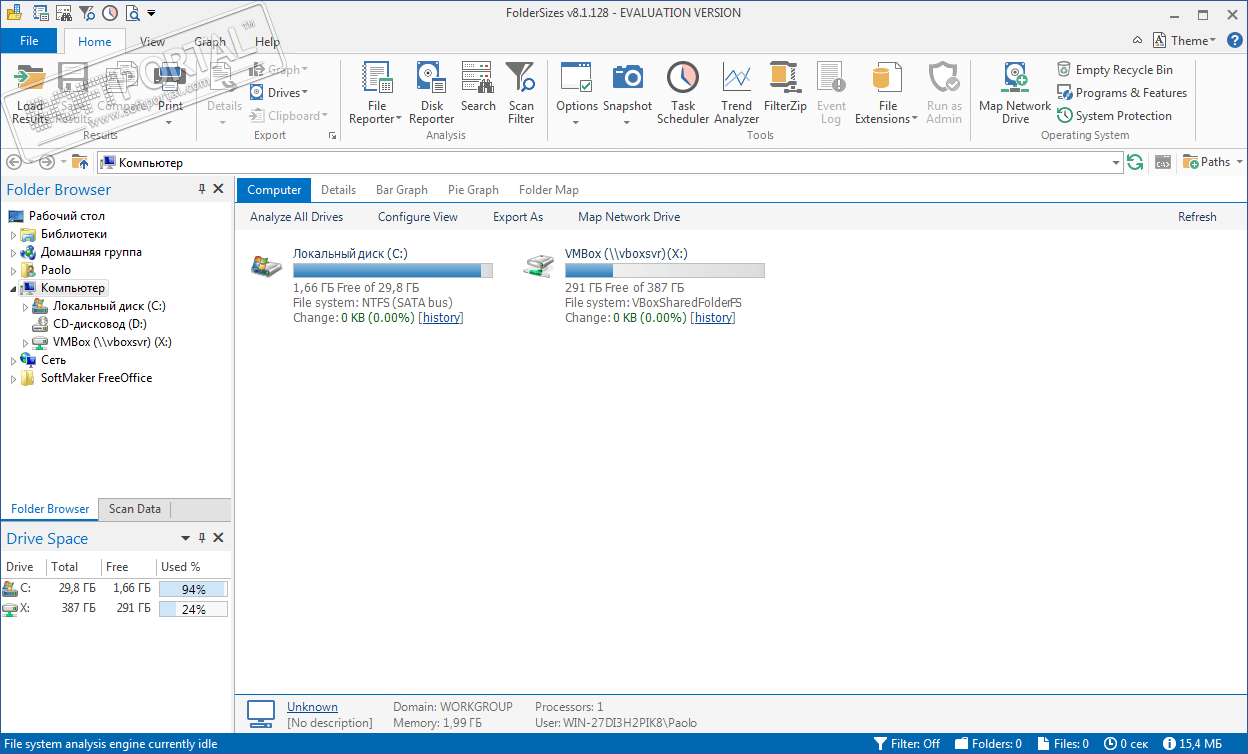
Task: Open the Drive Space panel dropdown arrow
Action: (185, 538)
